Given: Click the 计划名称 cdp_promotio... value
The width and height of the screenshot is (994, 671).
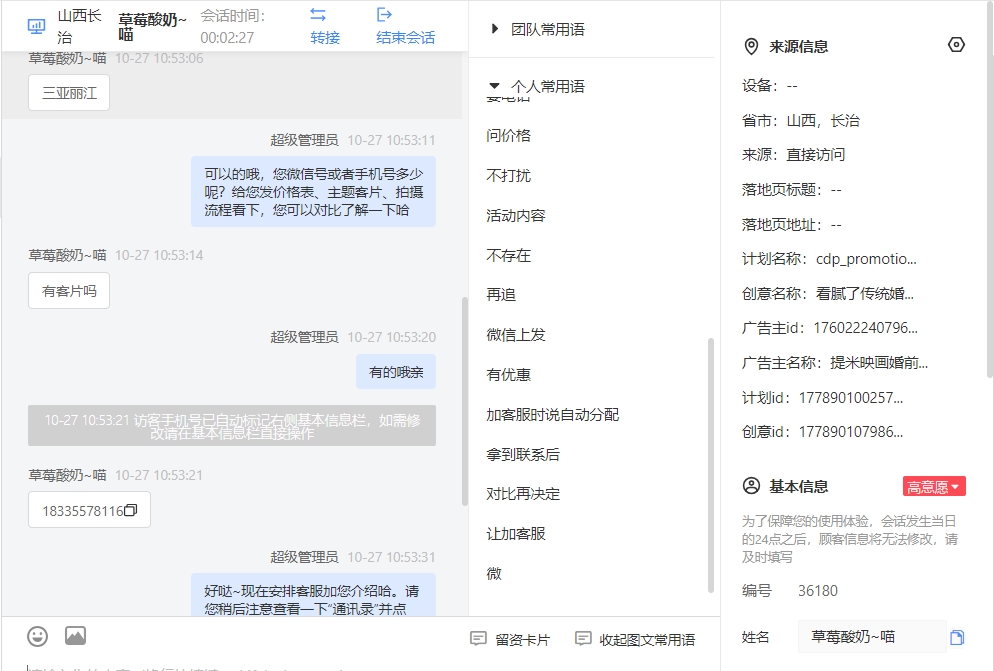Looking at the screenshot, I should (x=866, y=259).
